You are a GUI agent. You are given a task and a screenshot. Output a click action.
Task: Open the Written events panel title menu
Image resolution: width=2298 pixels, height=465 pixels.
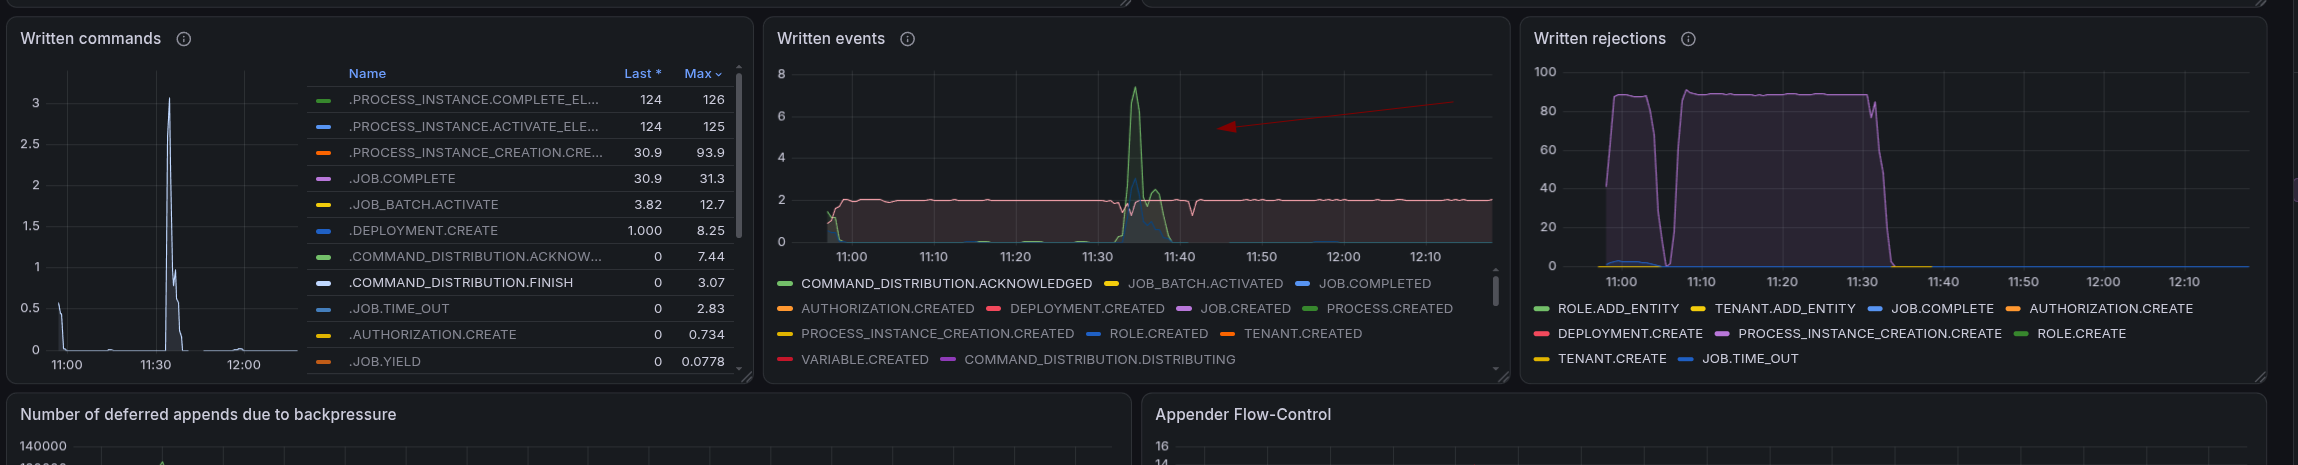[831, 39]
